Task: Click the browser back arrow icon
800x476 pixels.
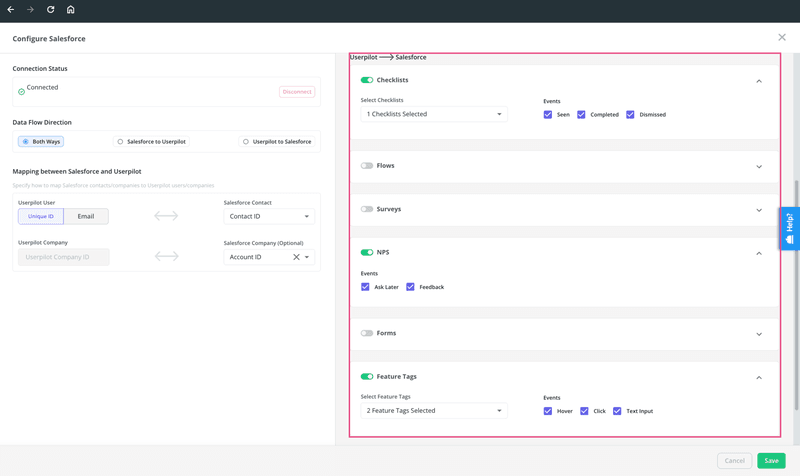Action: click(11, 10)
